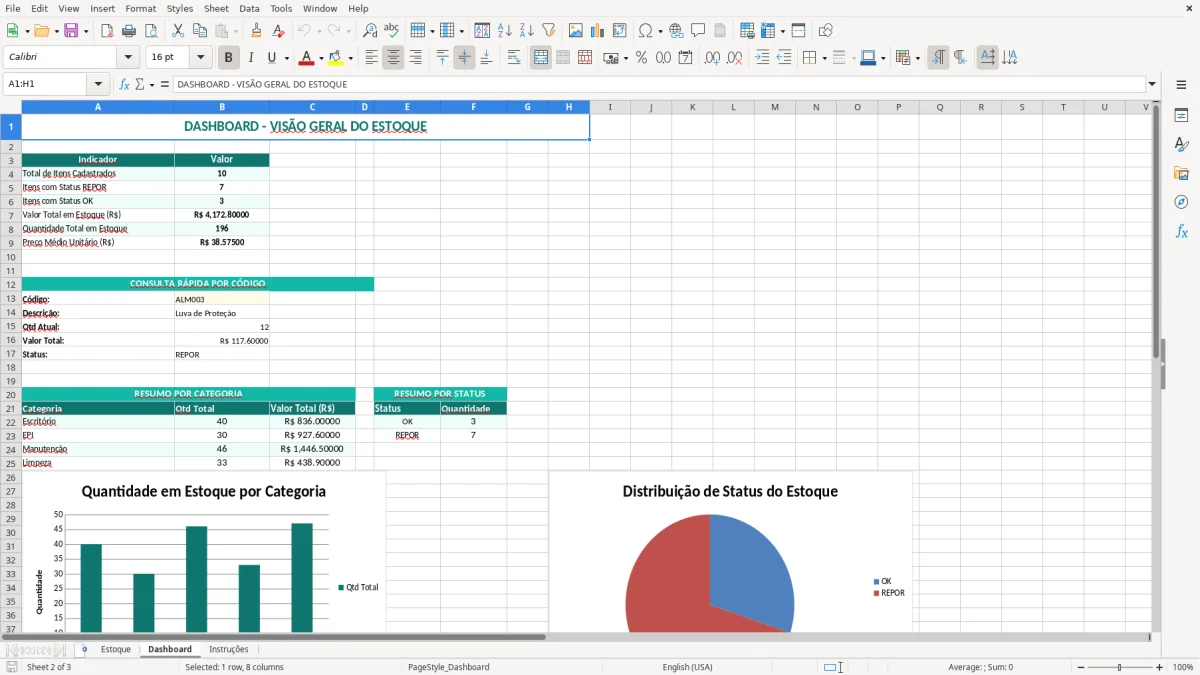Toggle Merge and Center Cells
This screenshot has width=1200, height=675.
[540, 58]
